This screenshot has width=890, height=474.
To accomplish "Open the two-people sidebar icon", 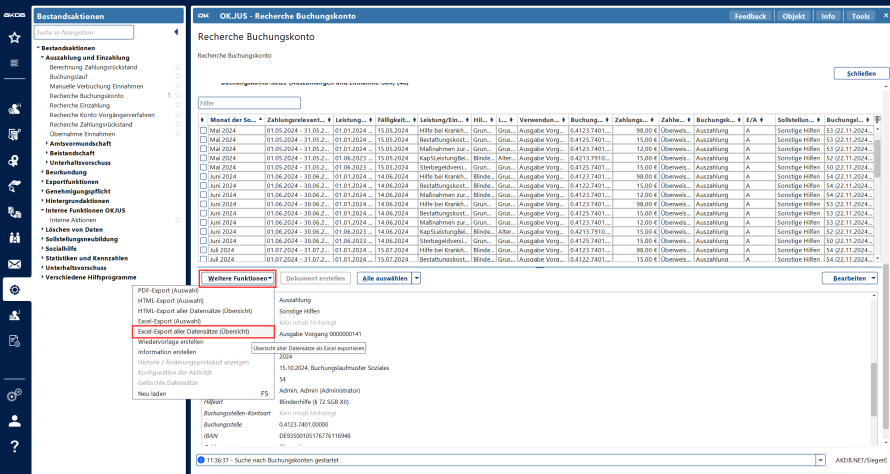I will pos(15,237).
